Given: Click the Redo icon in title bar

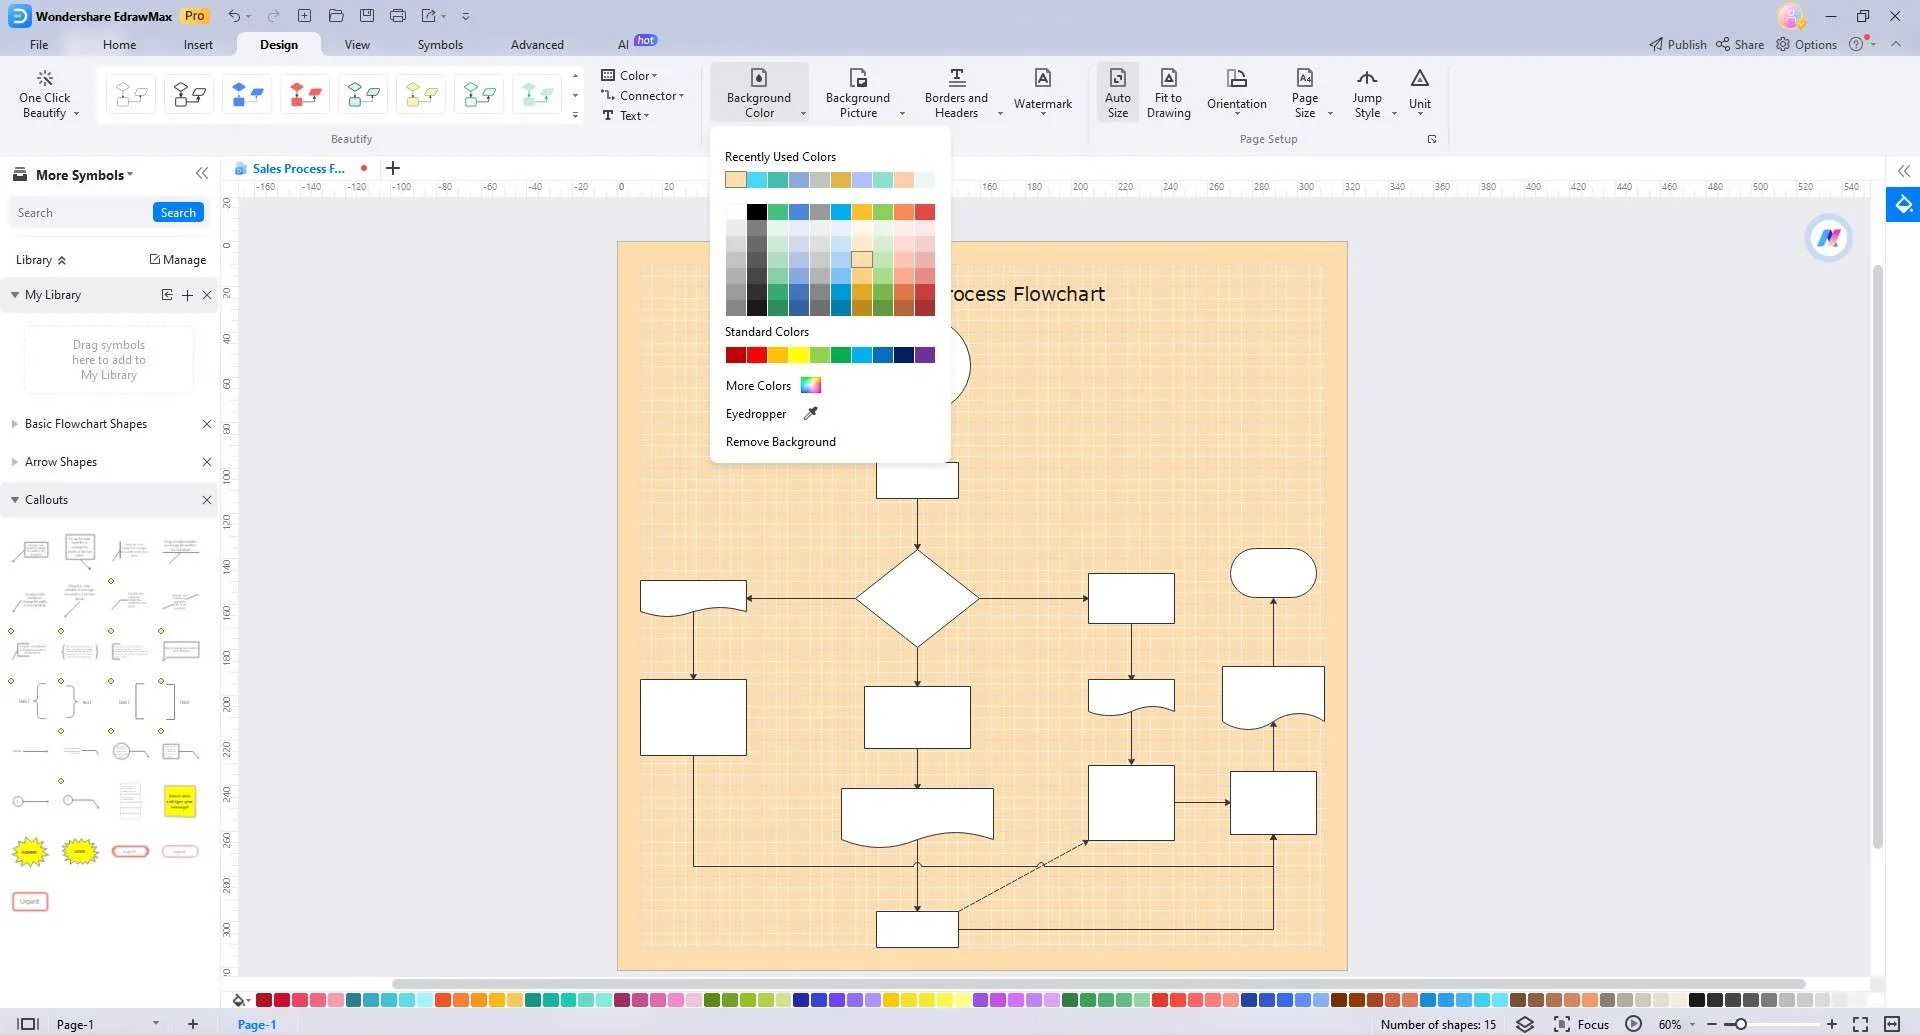Looking at the screenshot, I should click(x=273, y=16).
